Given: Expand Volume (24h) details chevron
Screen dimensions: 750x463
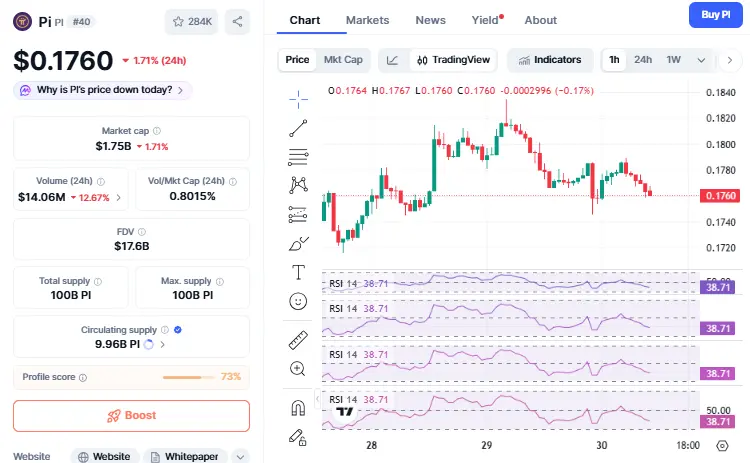Looking at the screenshot, I should [119, 198].
